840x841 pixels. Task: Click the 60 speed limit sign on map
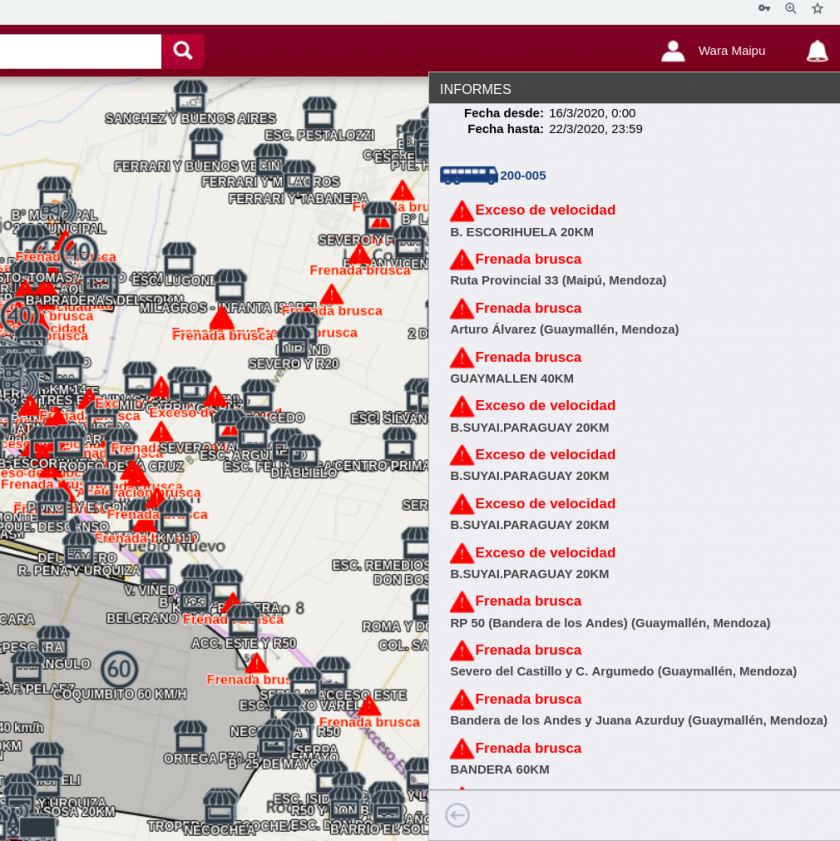(x=120, y=668)
